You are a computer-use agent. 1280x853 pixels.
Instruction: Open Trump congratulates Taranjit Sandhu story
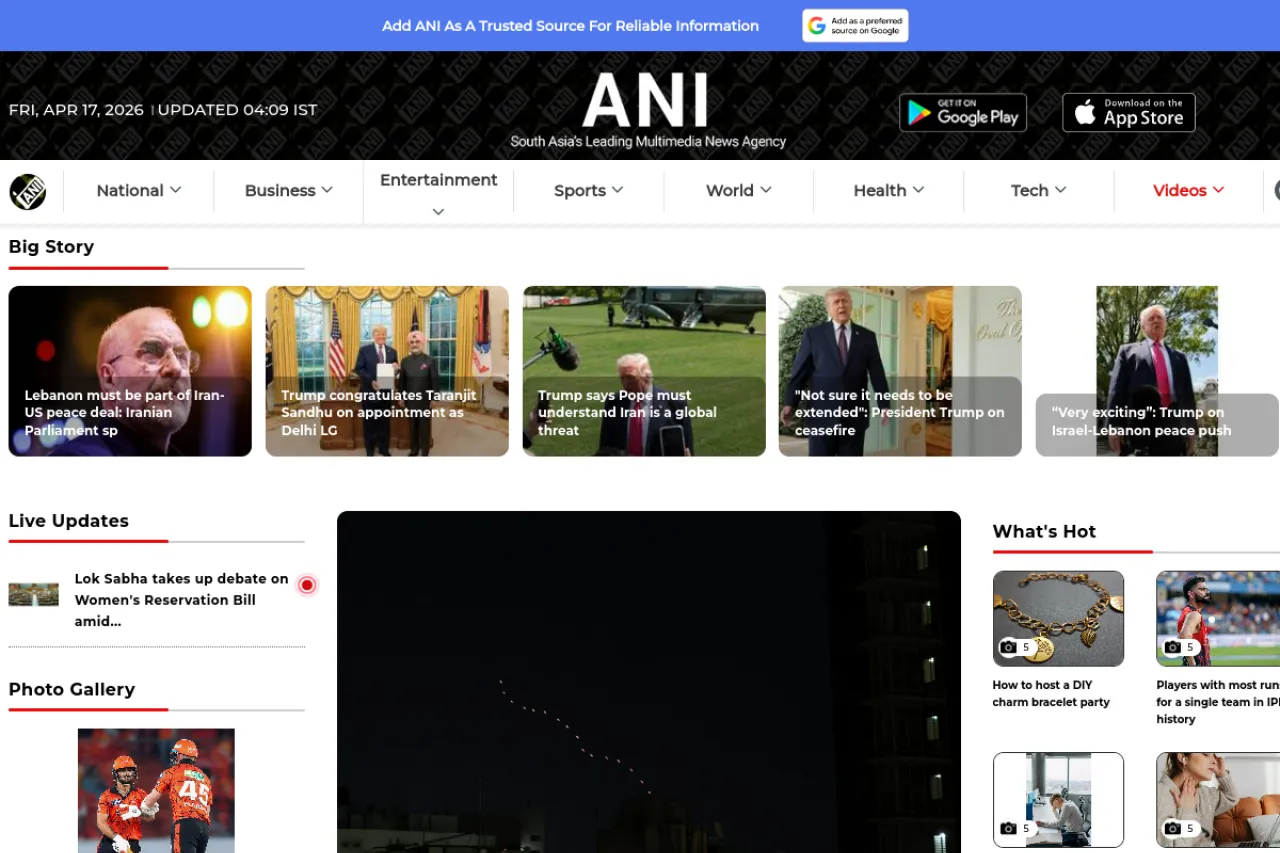(387, 371)
